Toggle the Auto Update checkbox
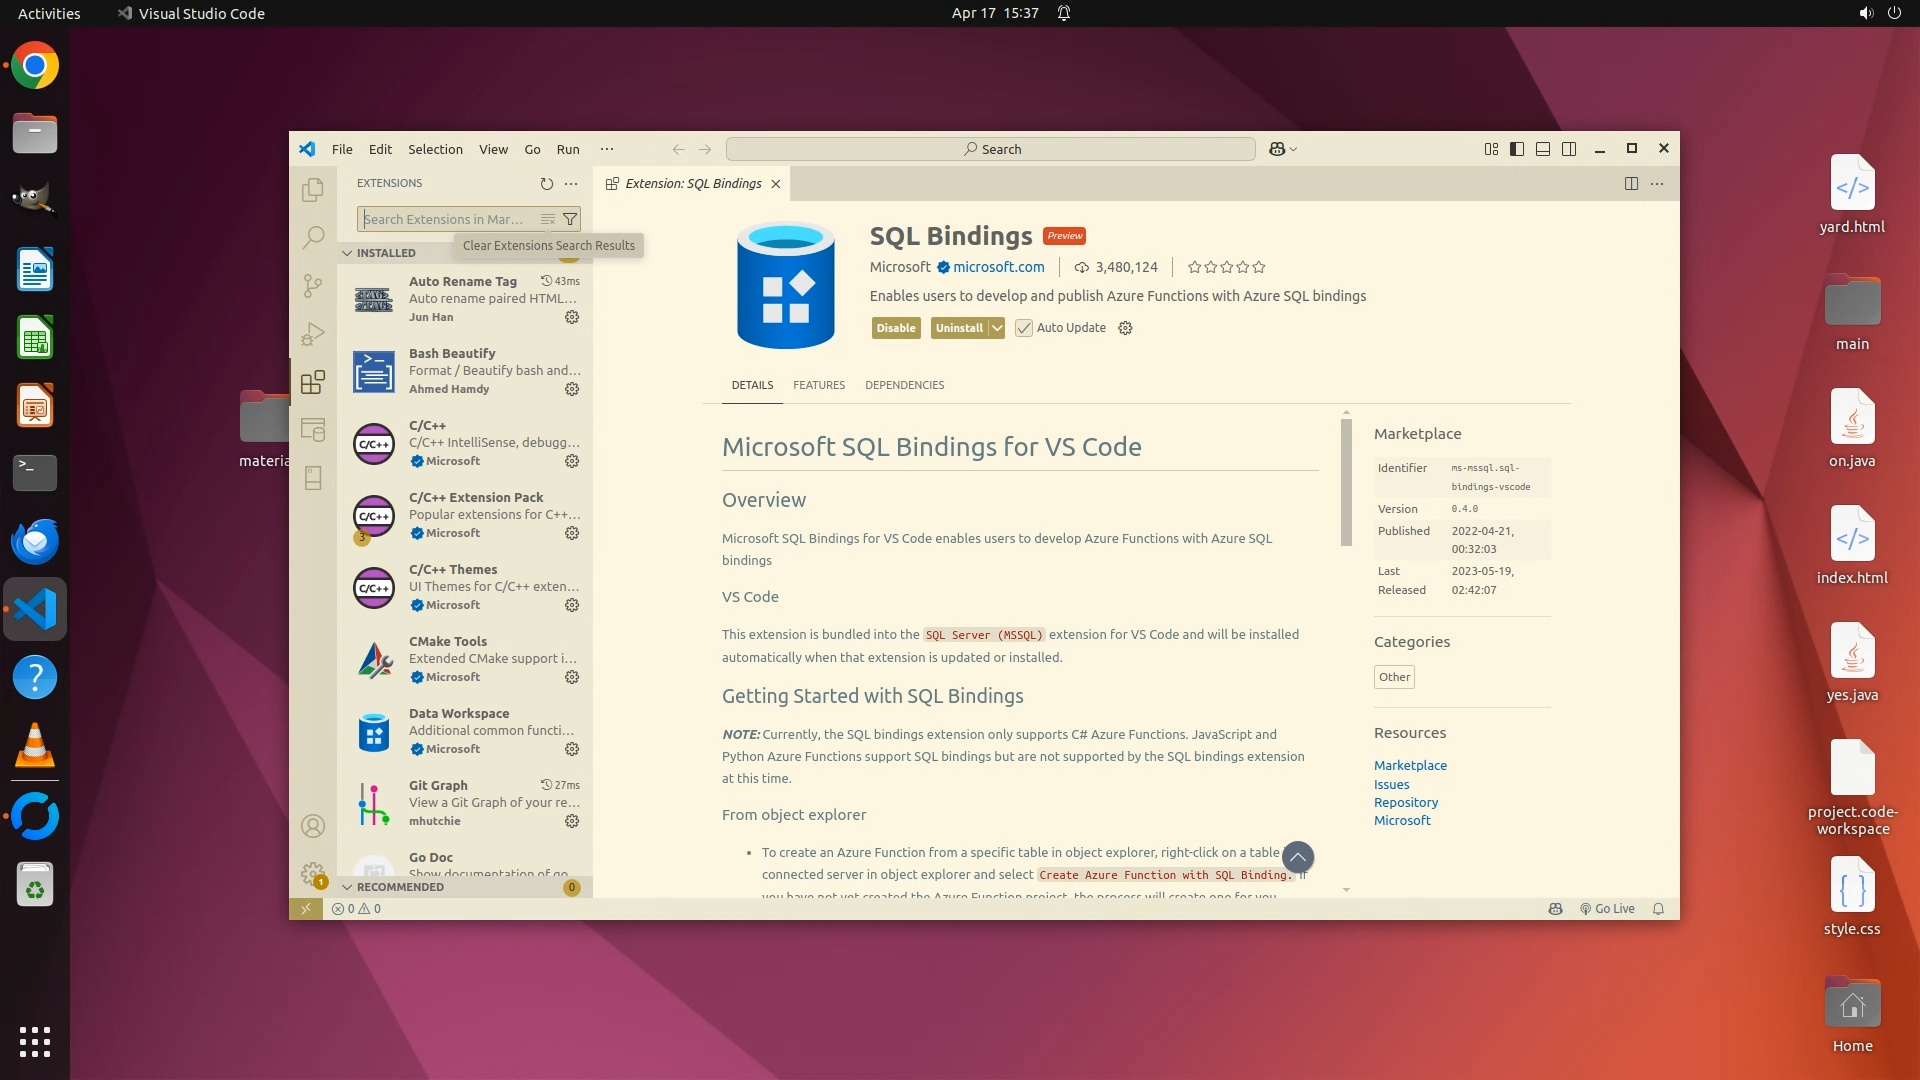The width and height of the screenshot is (1920, 1080). pyautogui.click(x=1024, y=328)
